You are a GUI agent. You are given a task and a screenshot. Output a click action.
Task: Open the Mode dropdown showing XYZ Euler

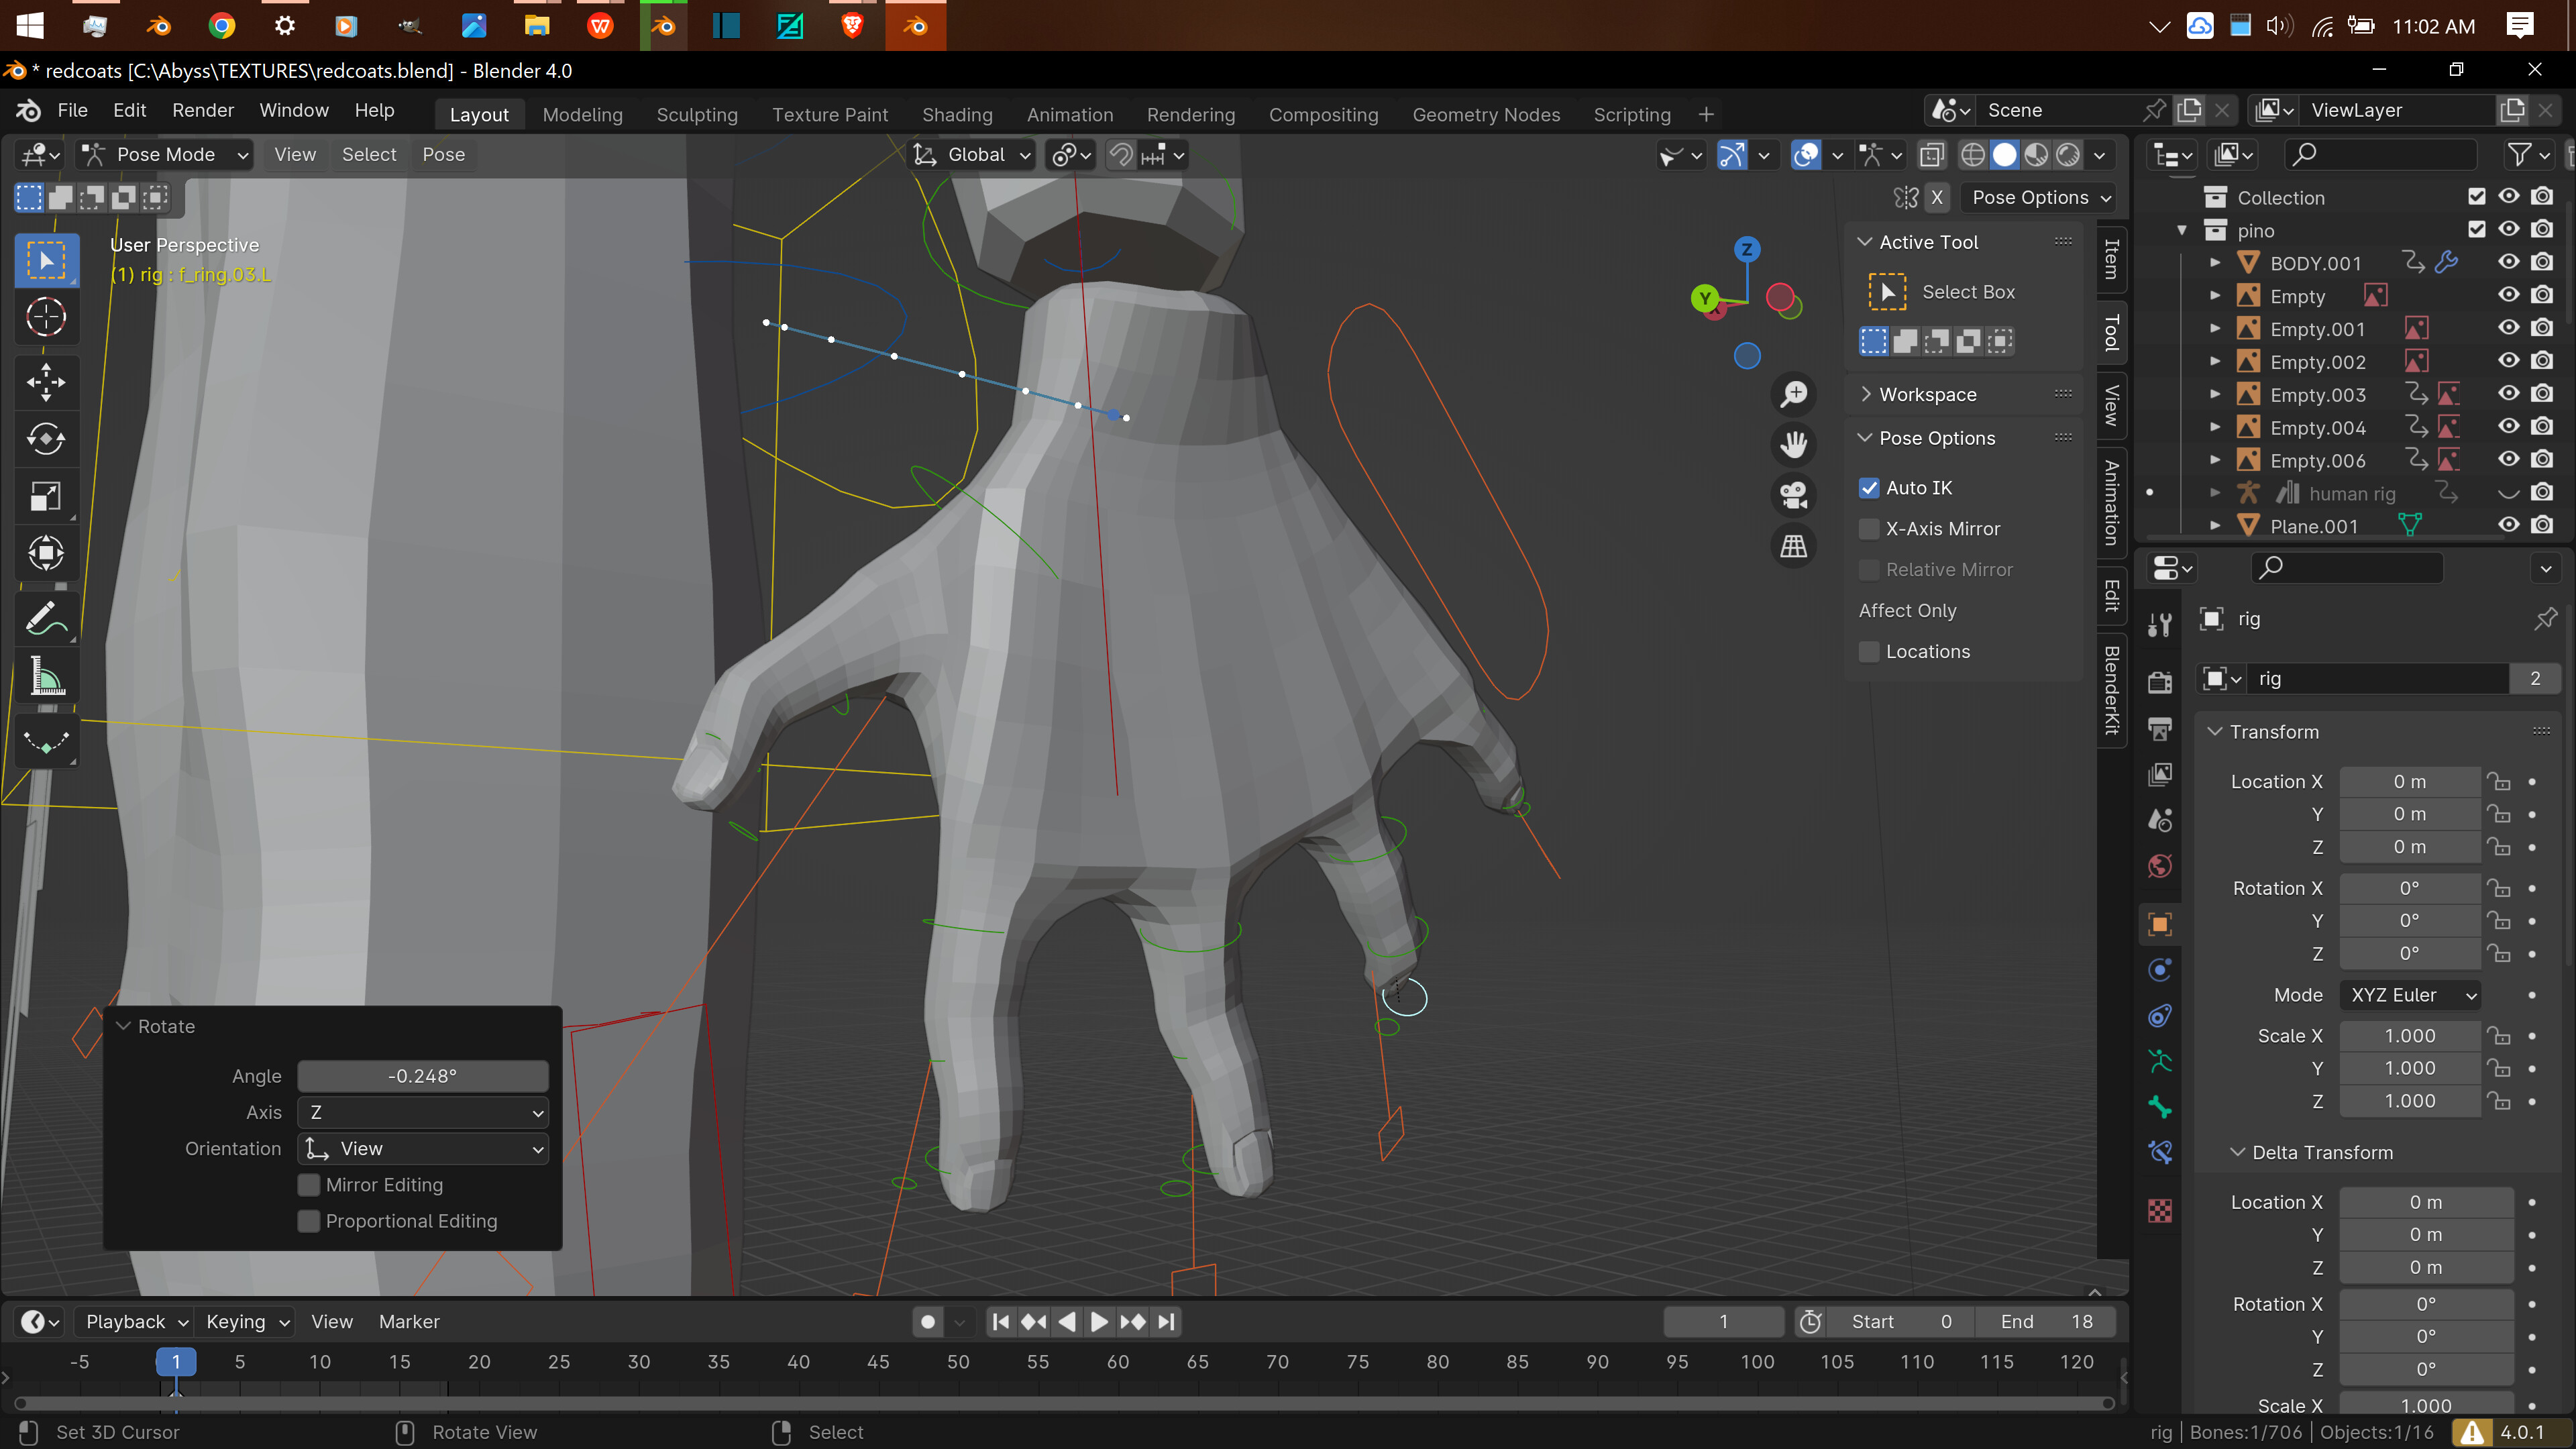click(x=2411, y=995)
